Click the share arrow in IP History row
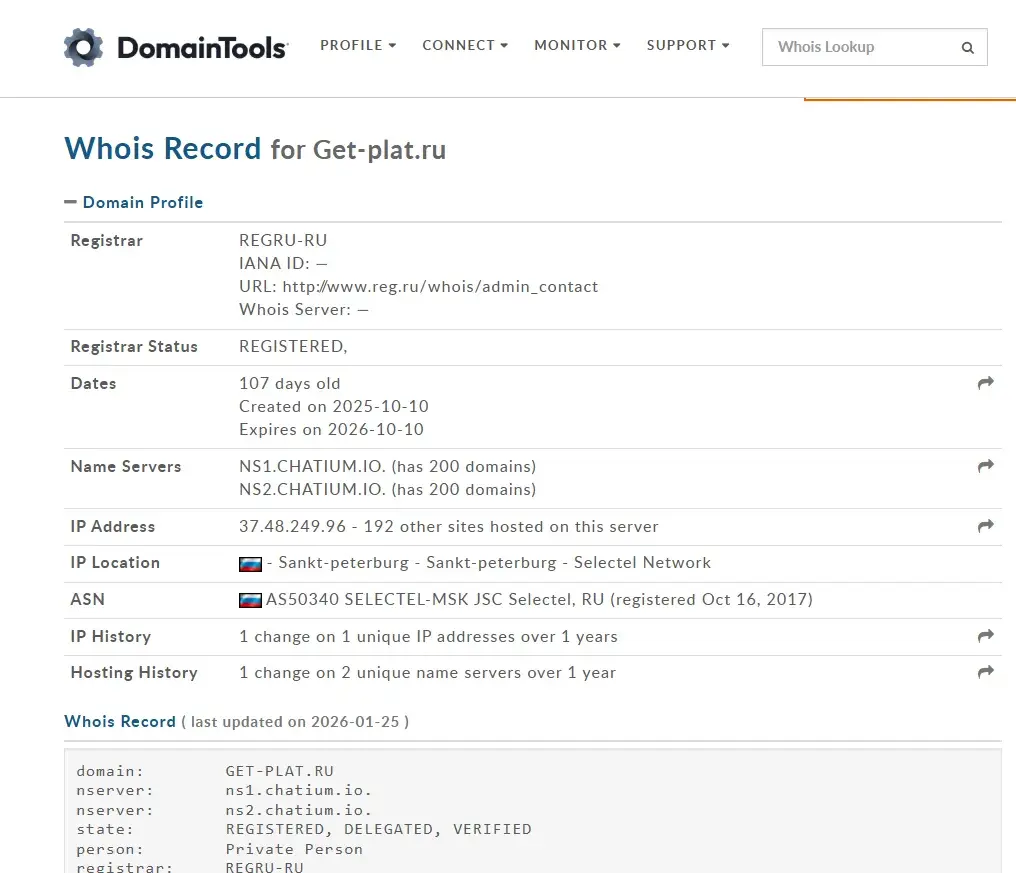The width and height of the screenshot is (1016, 873). coord(986,636)
